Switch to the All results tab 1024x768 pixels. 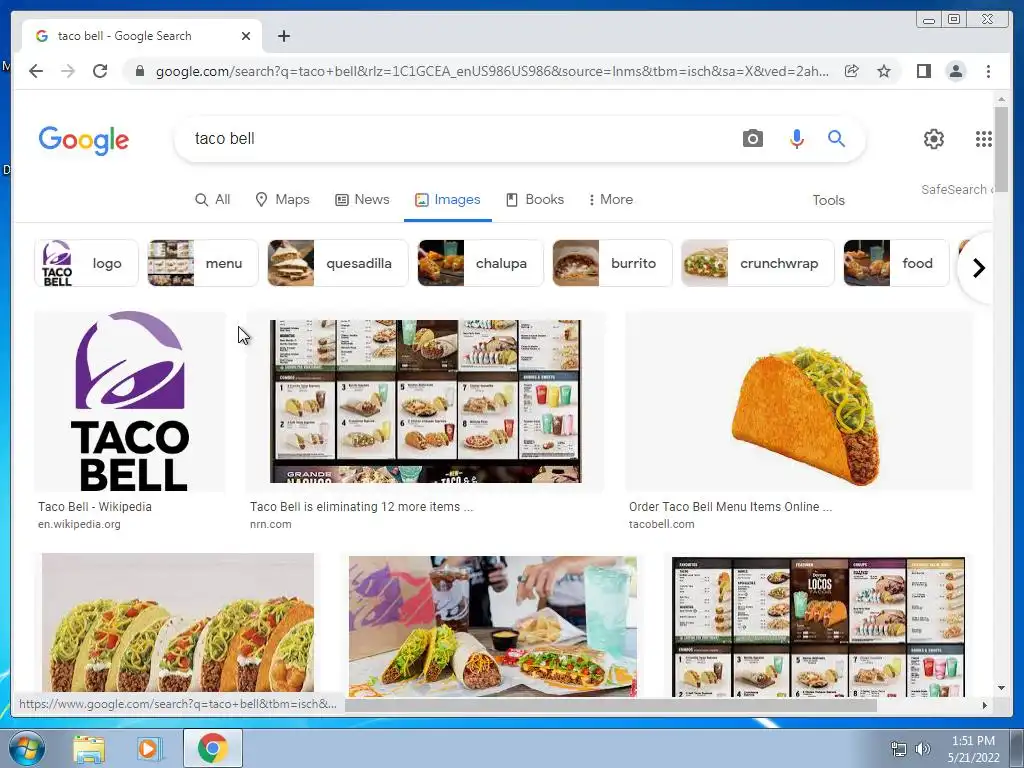[213, 199]
